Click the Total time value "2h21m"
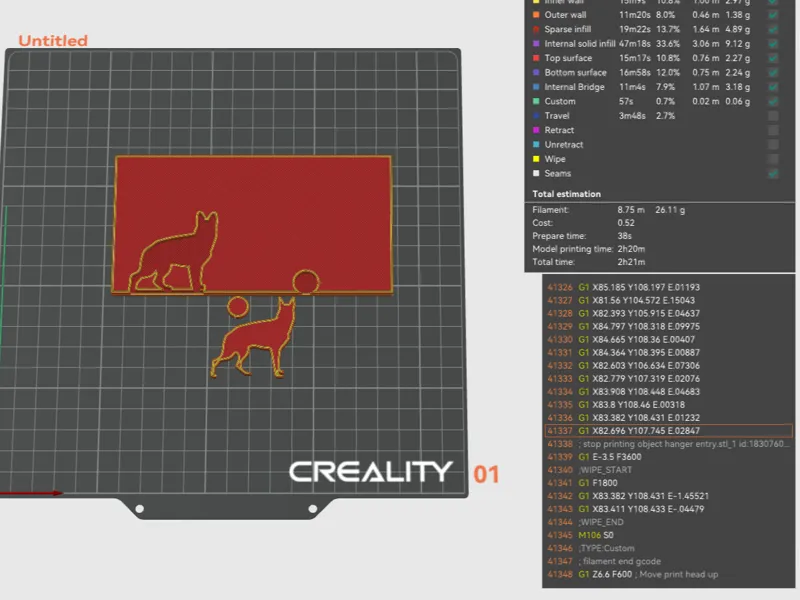The width and height of the screenshot is (800, 600). coord(631,262)
